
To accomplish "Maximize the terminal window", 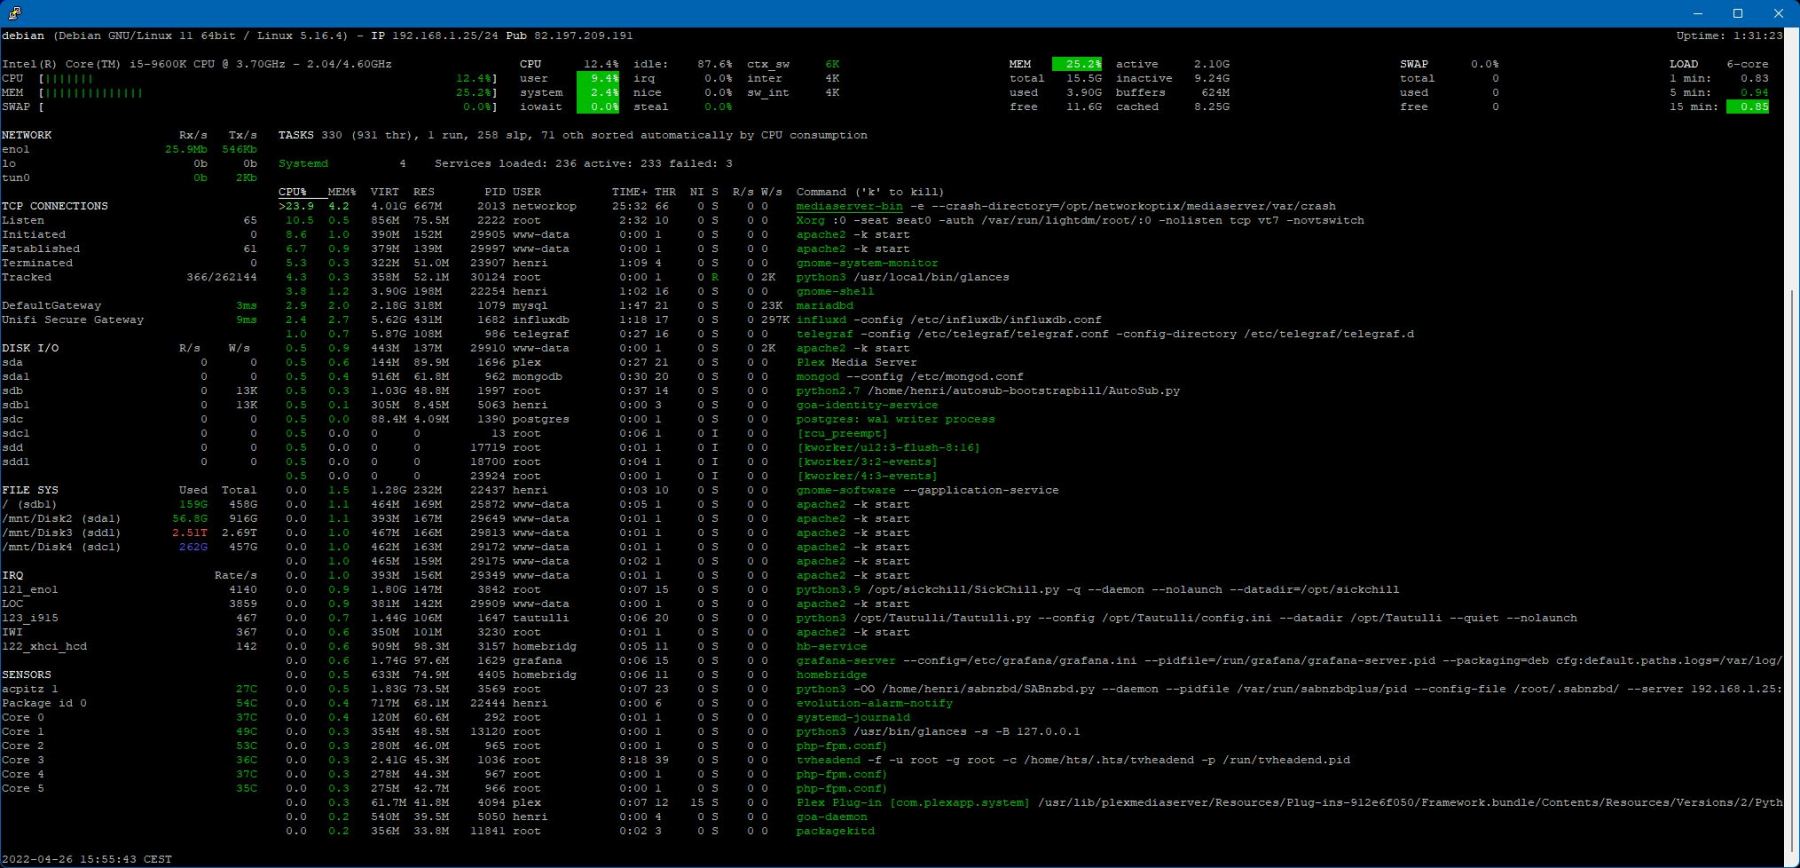I will 1738,13.
